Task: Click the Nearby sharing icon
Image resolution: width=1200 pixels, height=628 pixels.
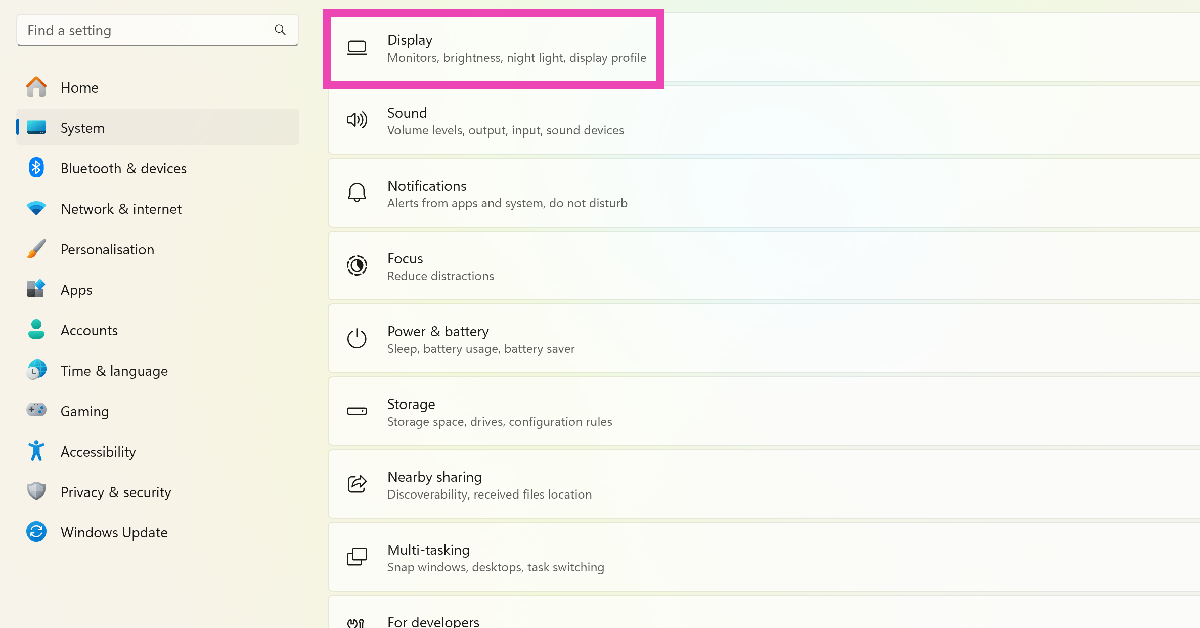Action: click(x=357, y=484)
